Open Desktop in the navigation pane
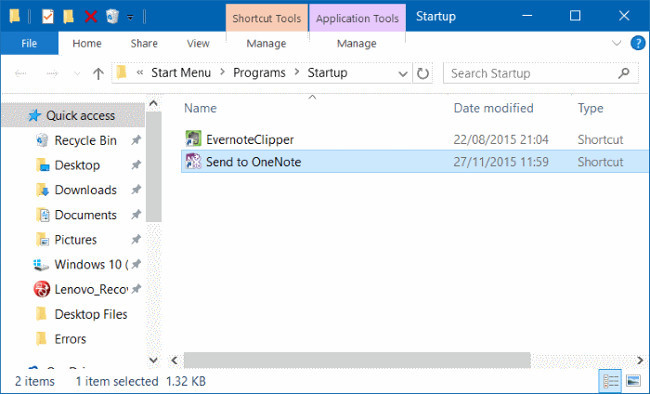This screenshot has width=650, height=394. (77, 165)
